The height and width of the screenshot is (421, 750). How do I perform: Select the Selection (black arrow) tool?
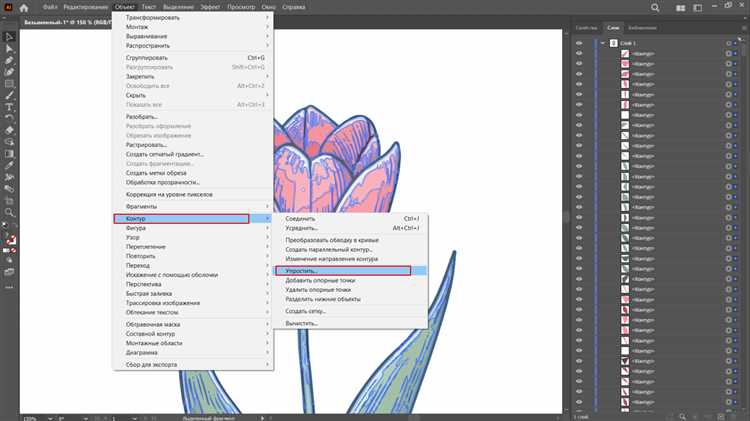click(x=9, y=37)
